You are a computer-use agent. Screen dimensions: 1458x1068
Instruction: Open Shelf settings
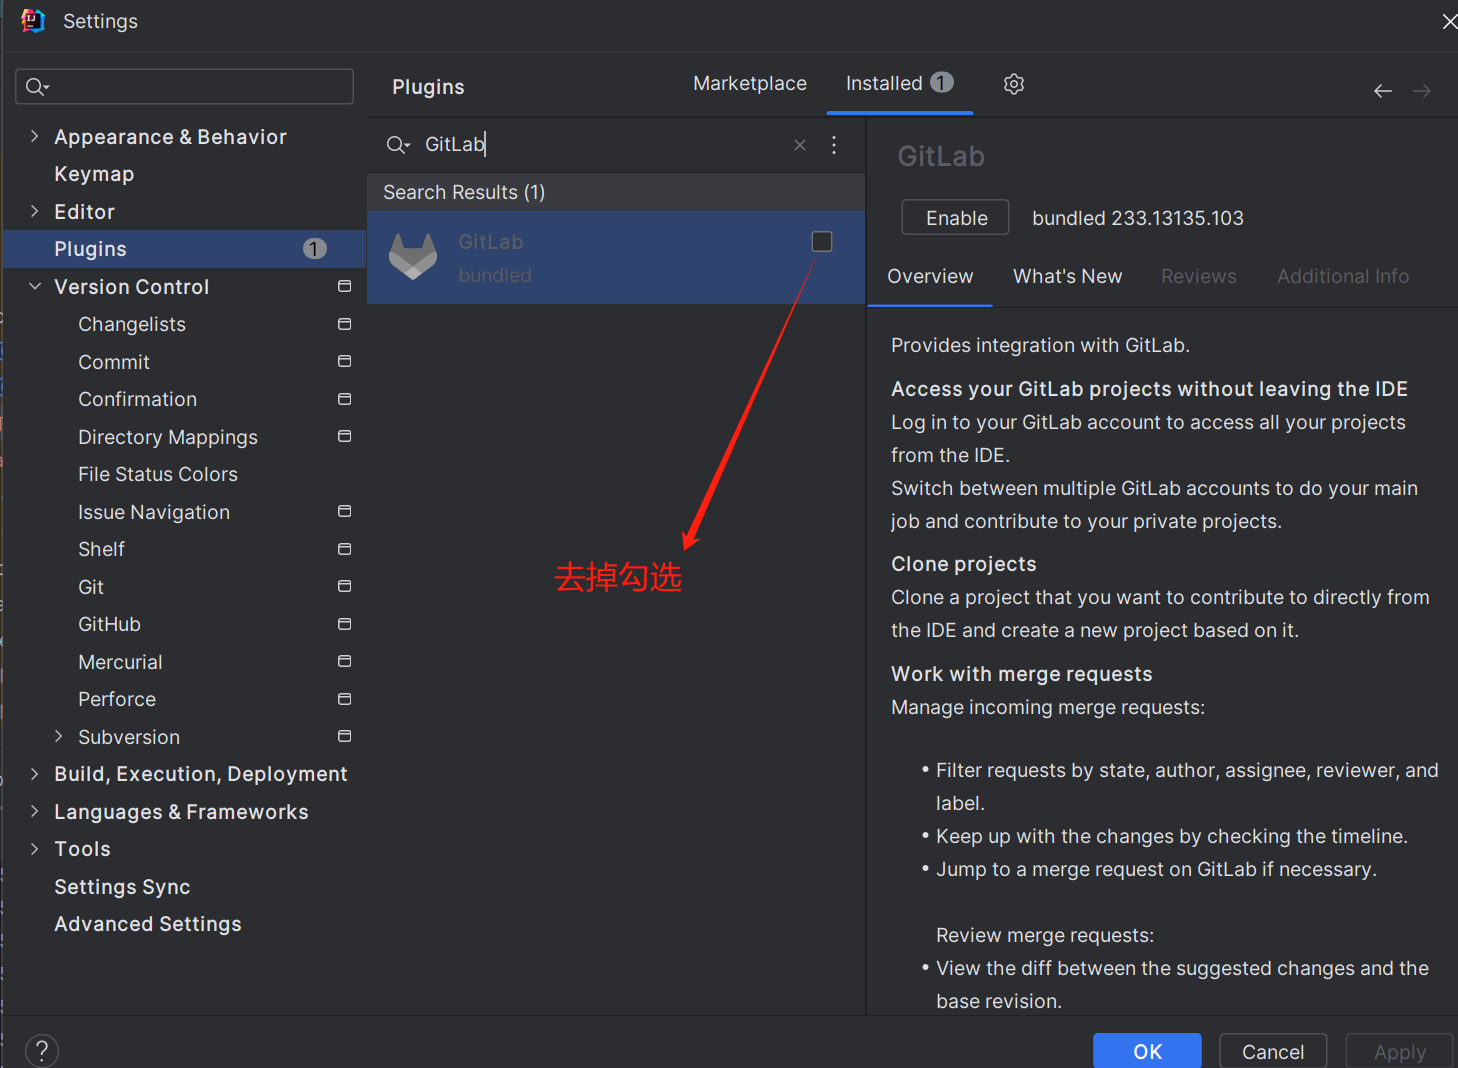pyautogui.click(x=101, y=549)
